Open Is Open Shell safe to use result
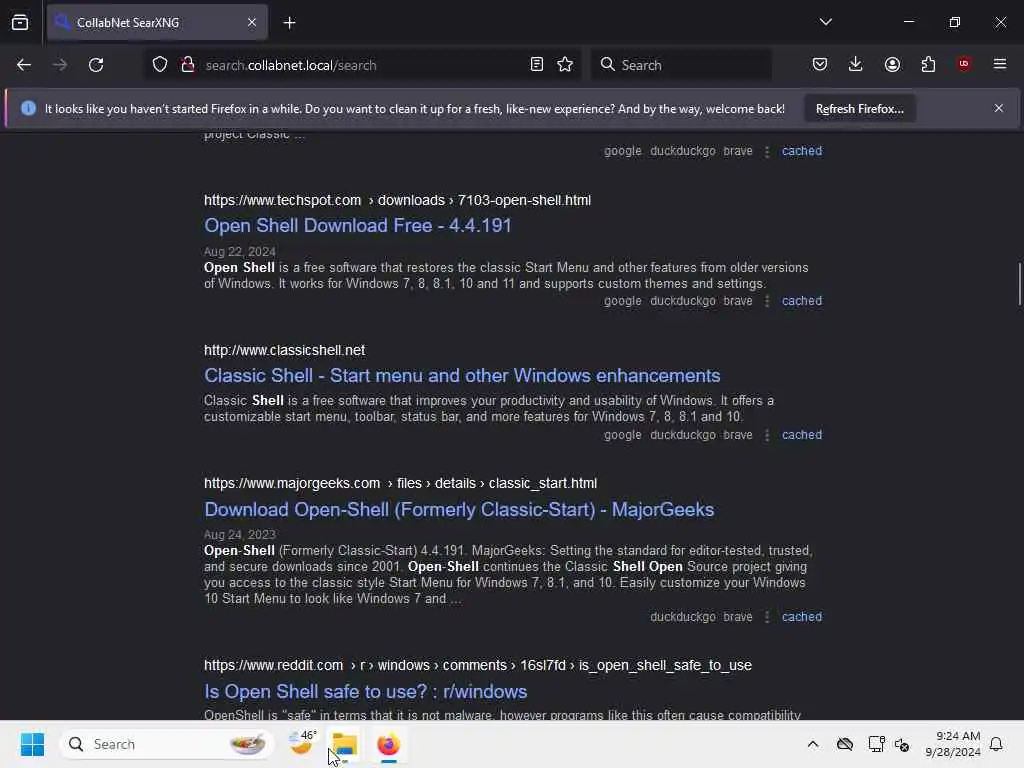1024x768 pixels. (366, 692)
